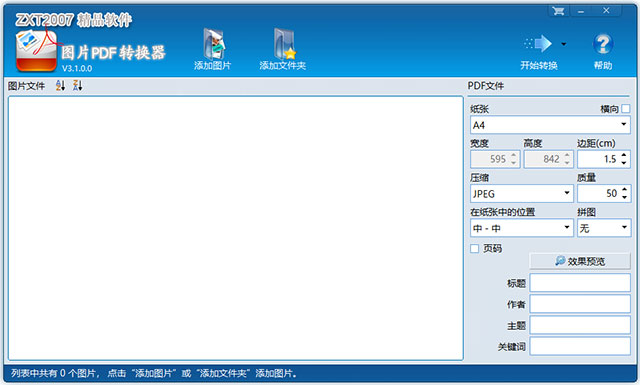The width and height of the screenshot is (640, 385).
Task: Open the 在纸张中的位置 position dropdown
Action: (522, 228)
